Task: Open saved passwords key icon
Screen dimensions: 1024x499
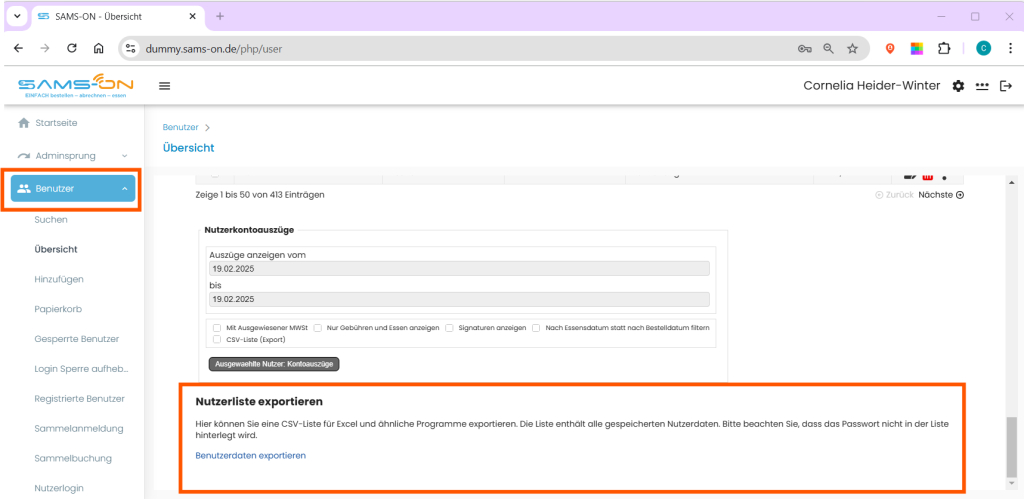Action: click(x=805, y=48)
